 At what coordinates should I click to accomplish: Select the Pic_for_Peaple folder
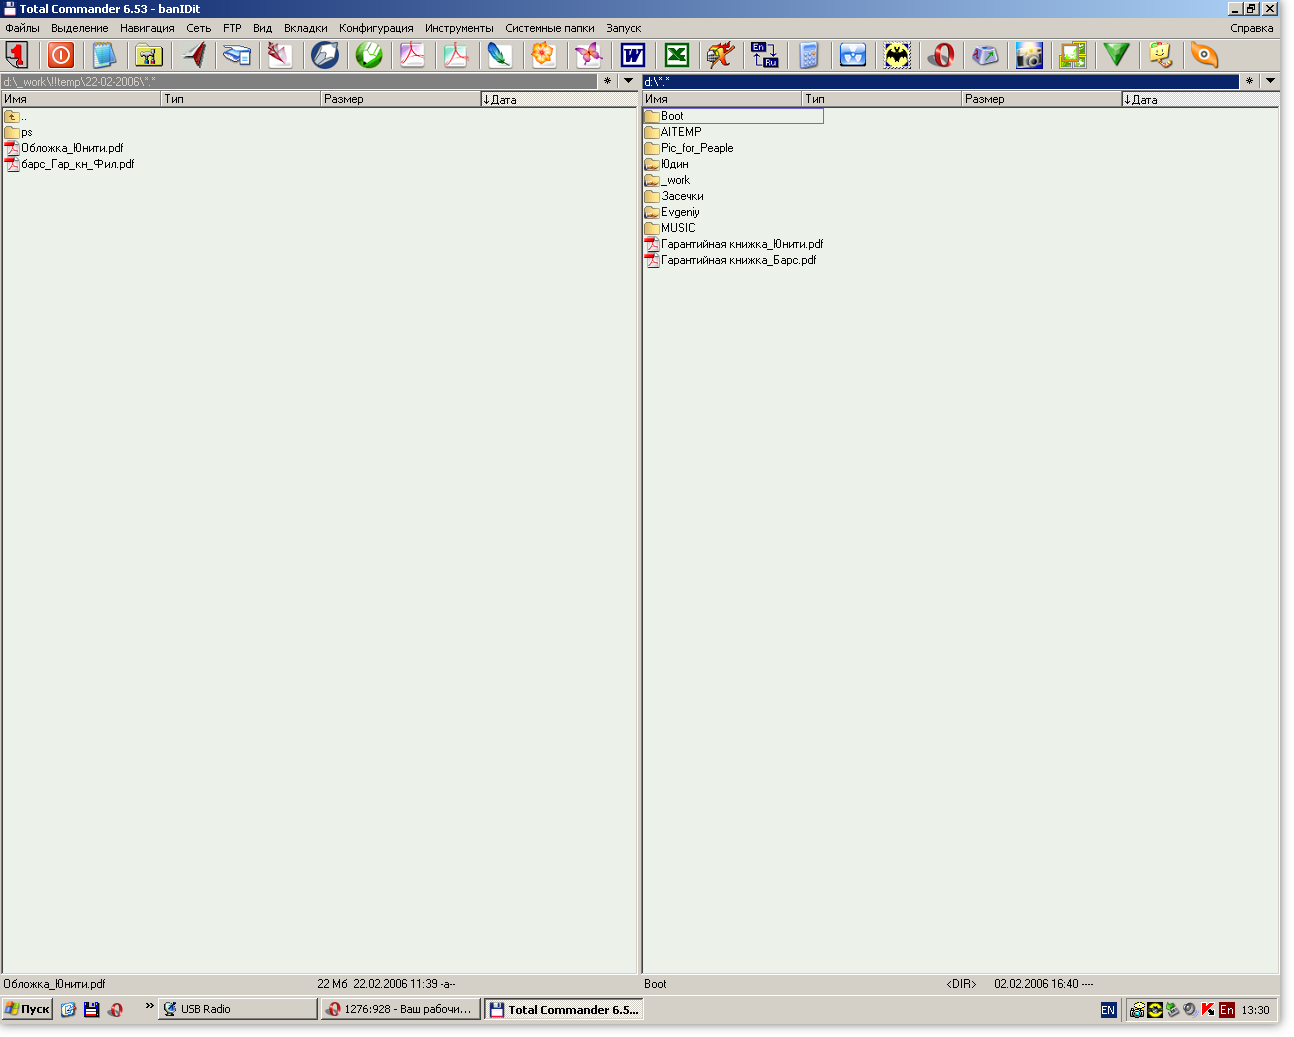coord(689,148)
